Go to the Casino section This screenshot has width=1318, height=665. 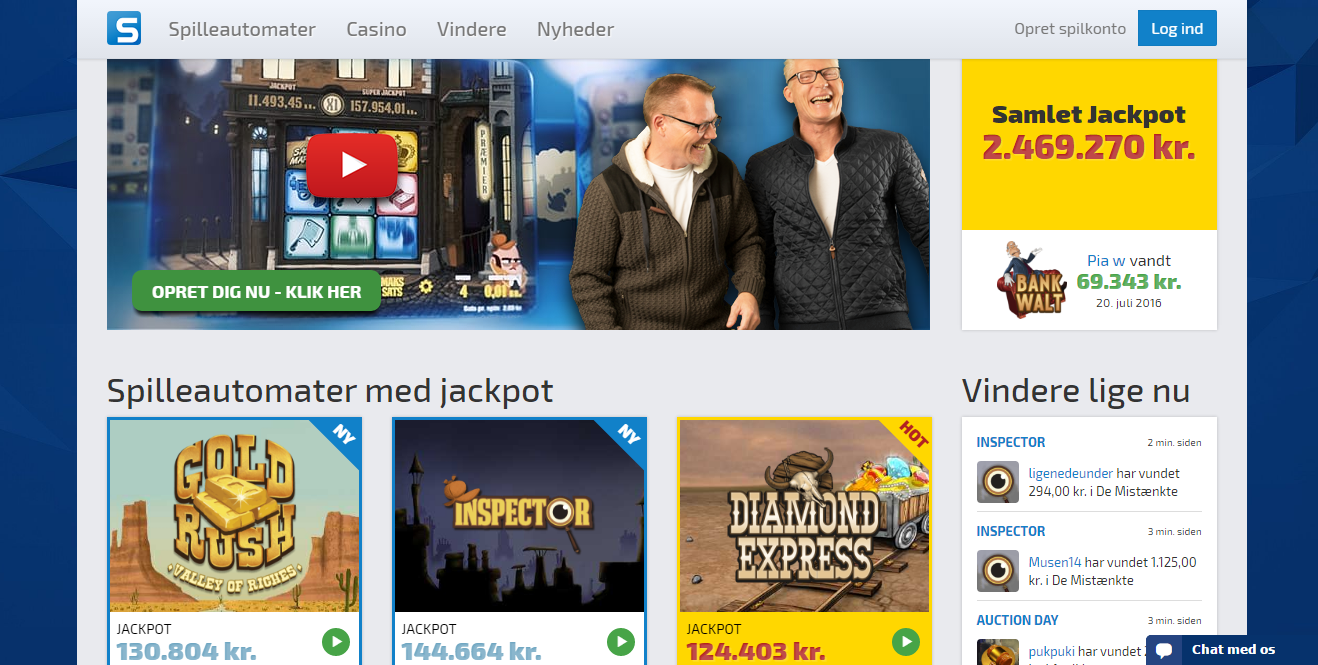pos(376,29)
